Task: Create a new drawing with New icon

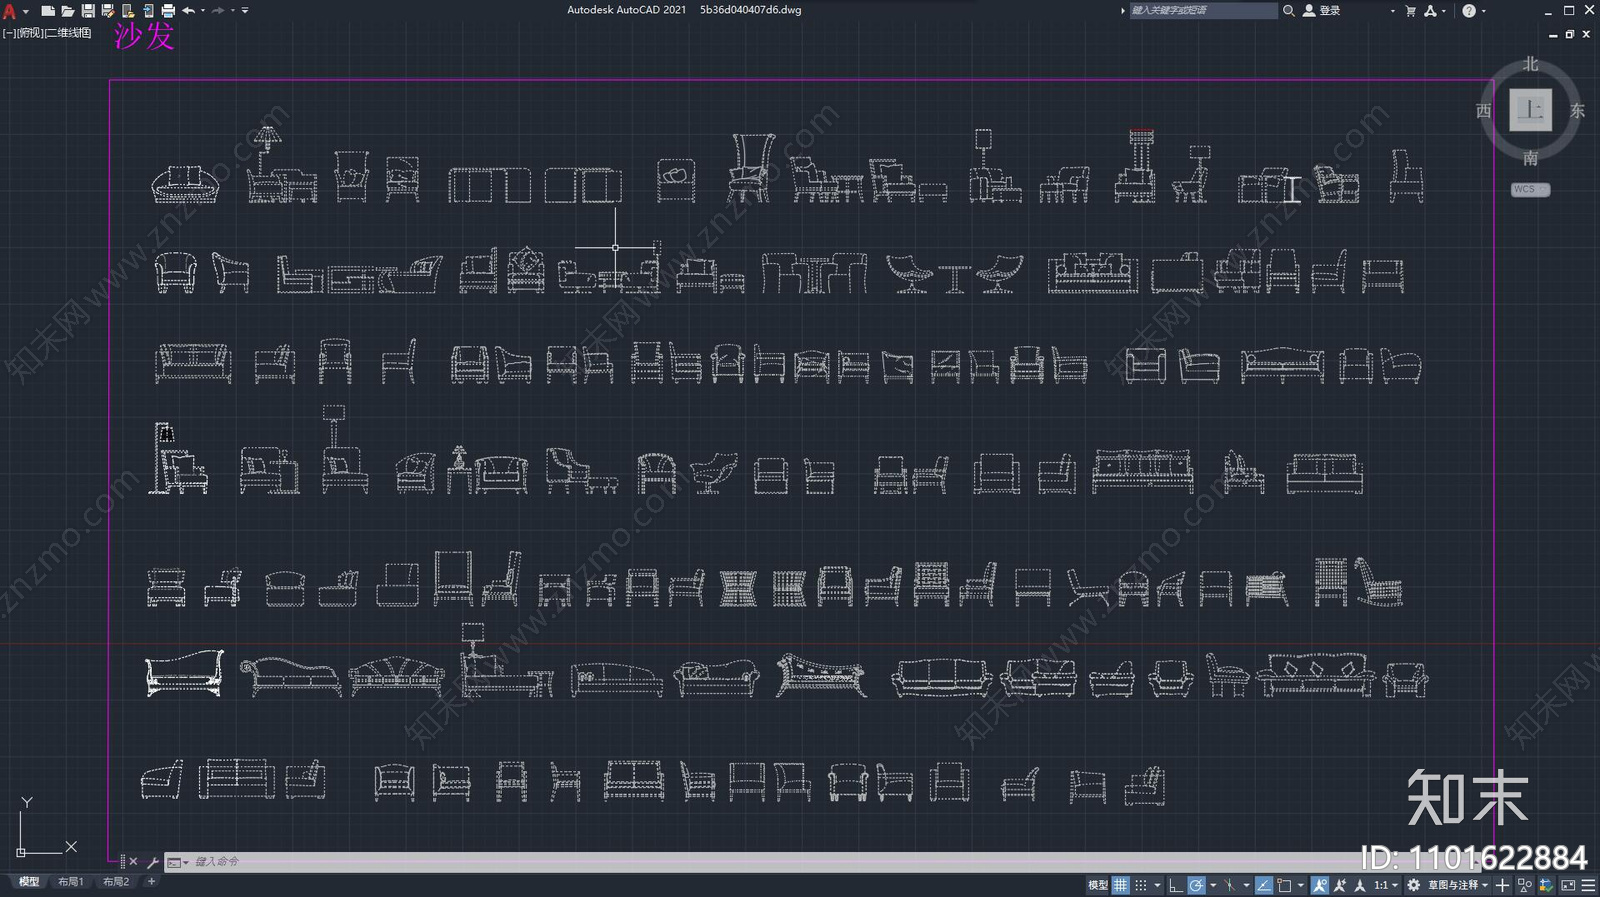Action: tap(48, 11)
